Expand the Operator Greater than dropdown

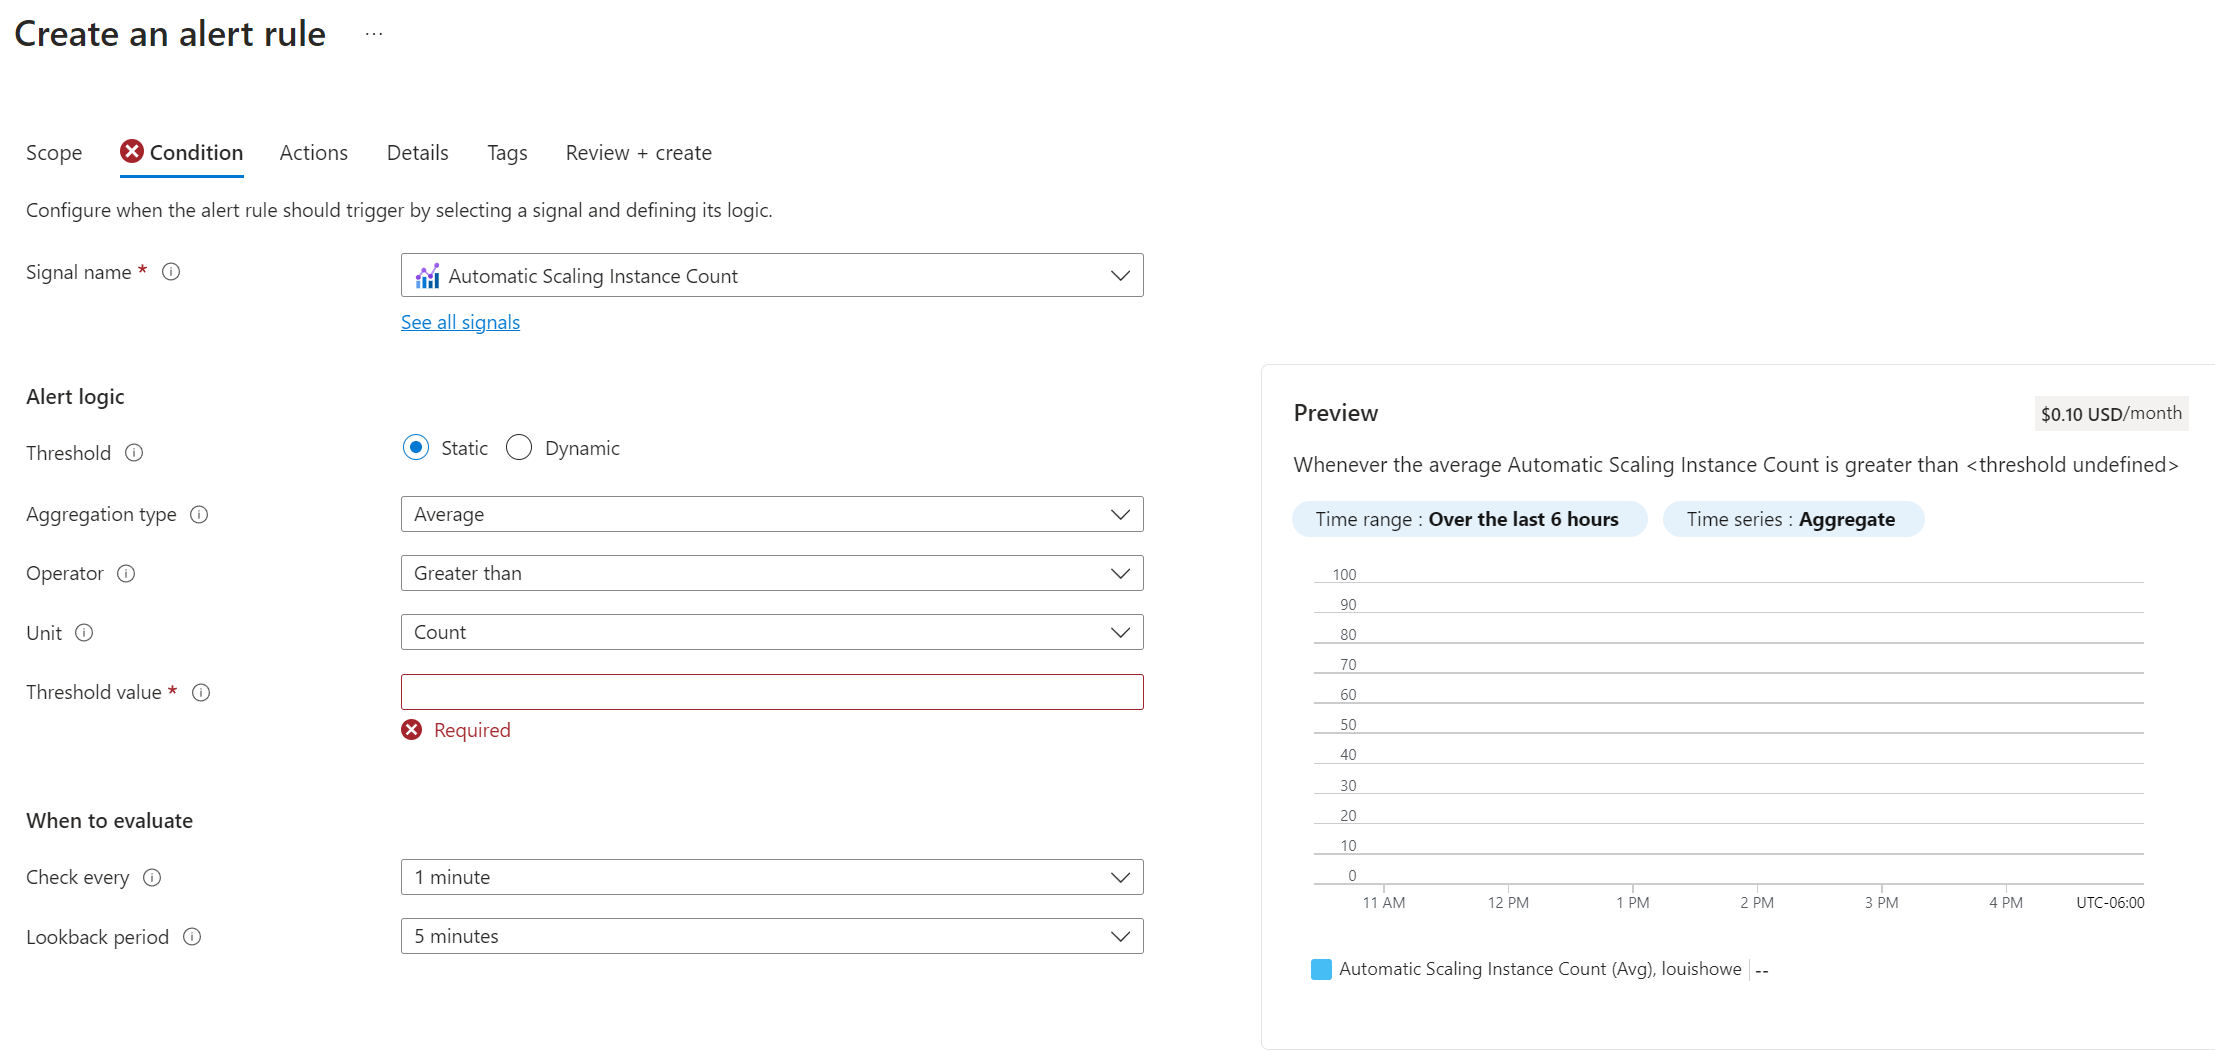(772, 573)
